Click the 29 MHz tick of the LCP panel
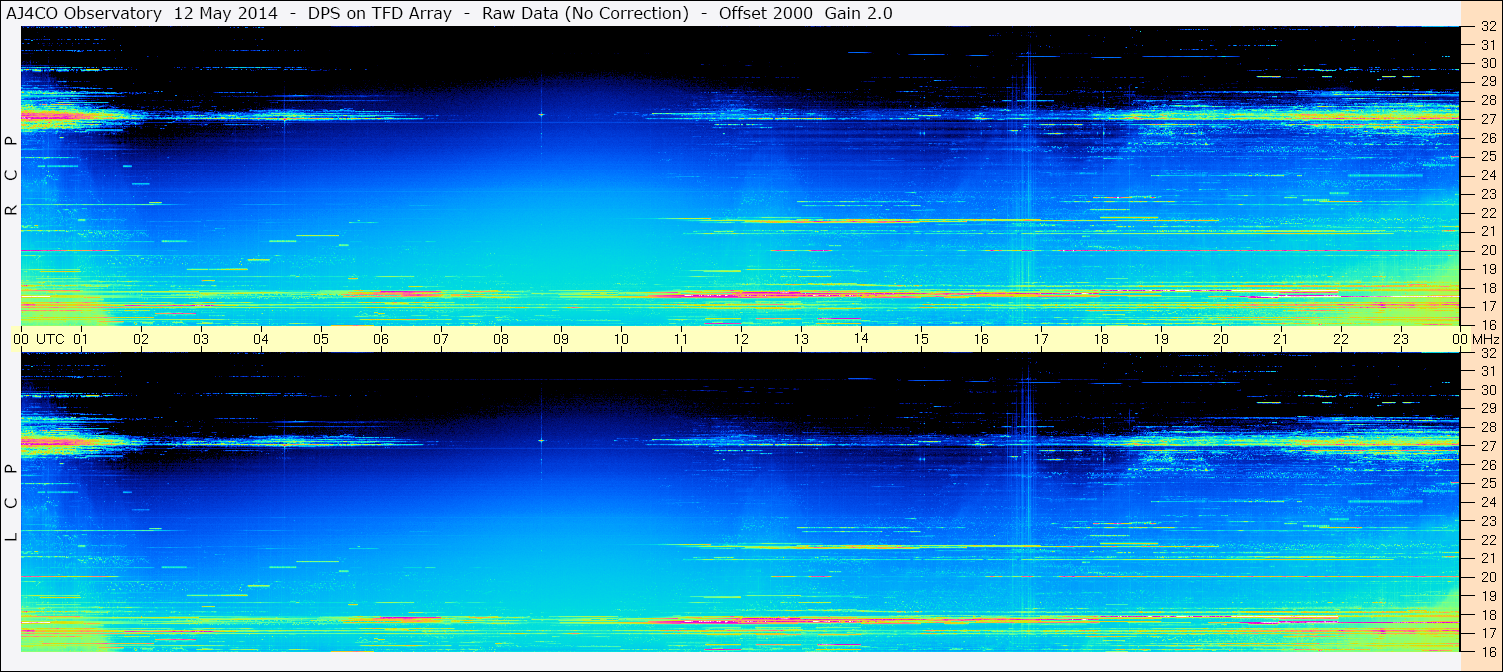 1487,409
